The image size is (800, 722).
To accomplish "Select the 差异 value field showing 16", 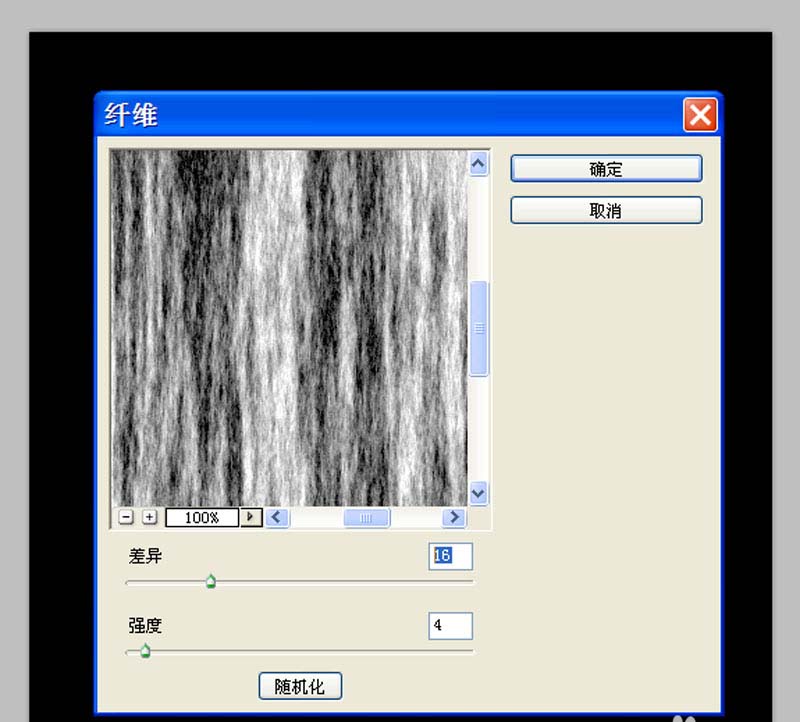I will click(x=449, y=557).
